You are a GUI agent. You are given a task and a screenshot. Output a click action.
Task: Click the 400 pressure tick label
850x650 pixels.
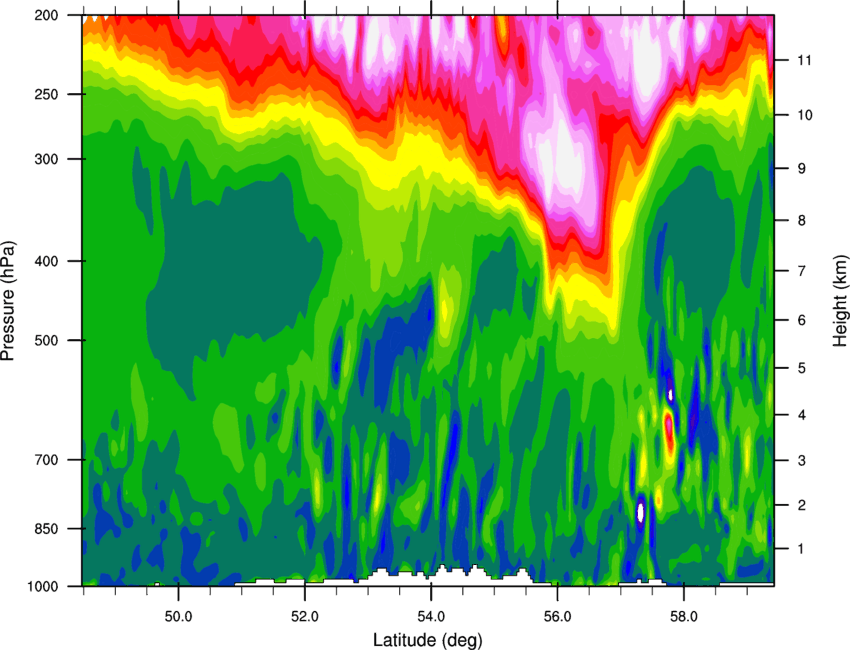coord(47,261)
